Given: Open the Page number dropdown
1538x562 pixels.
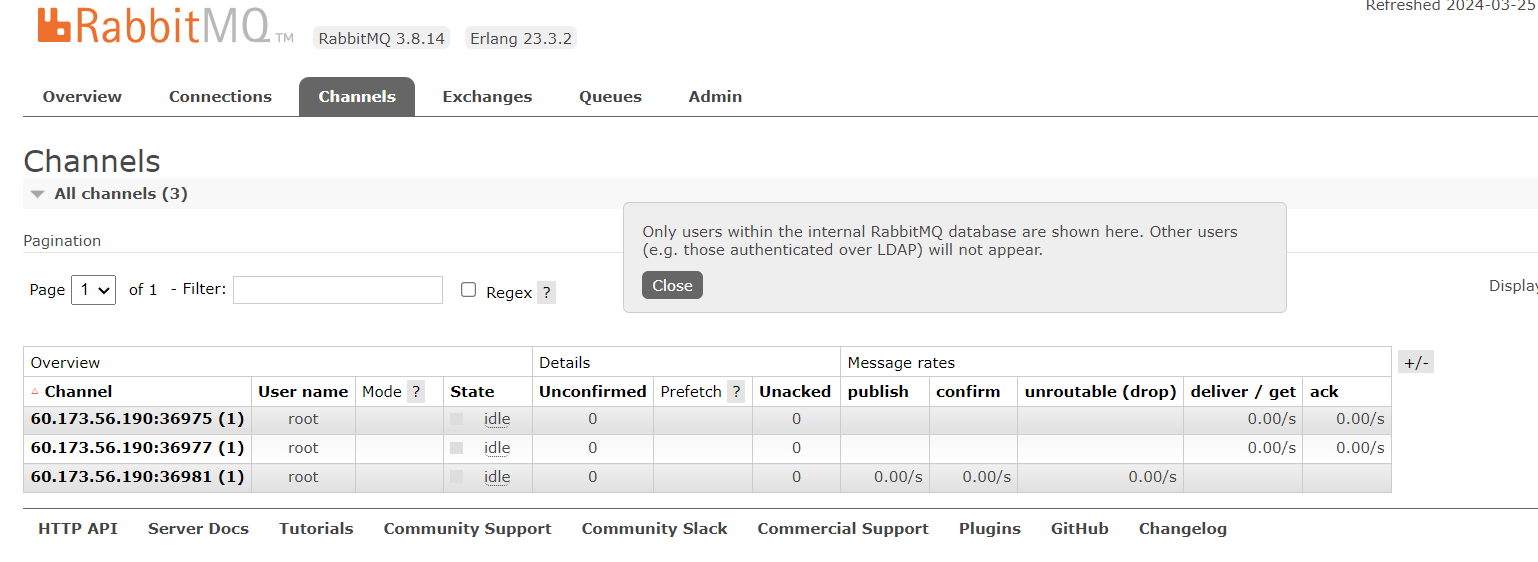Looking at the screenshot, I should [x=93, y=290].
